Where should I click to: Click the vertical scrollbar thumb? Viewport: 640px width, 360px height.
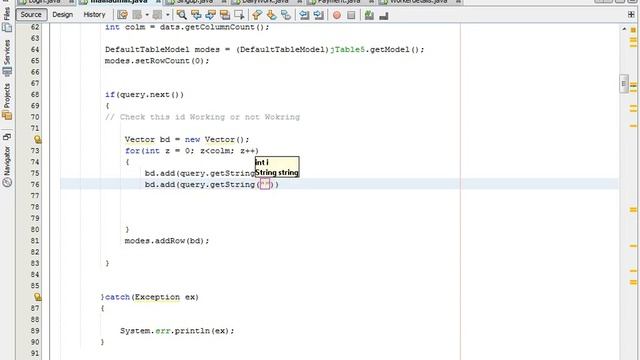click(x=623, y=84)
